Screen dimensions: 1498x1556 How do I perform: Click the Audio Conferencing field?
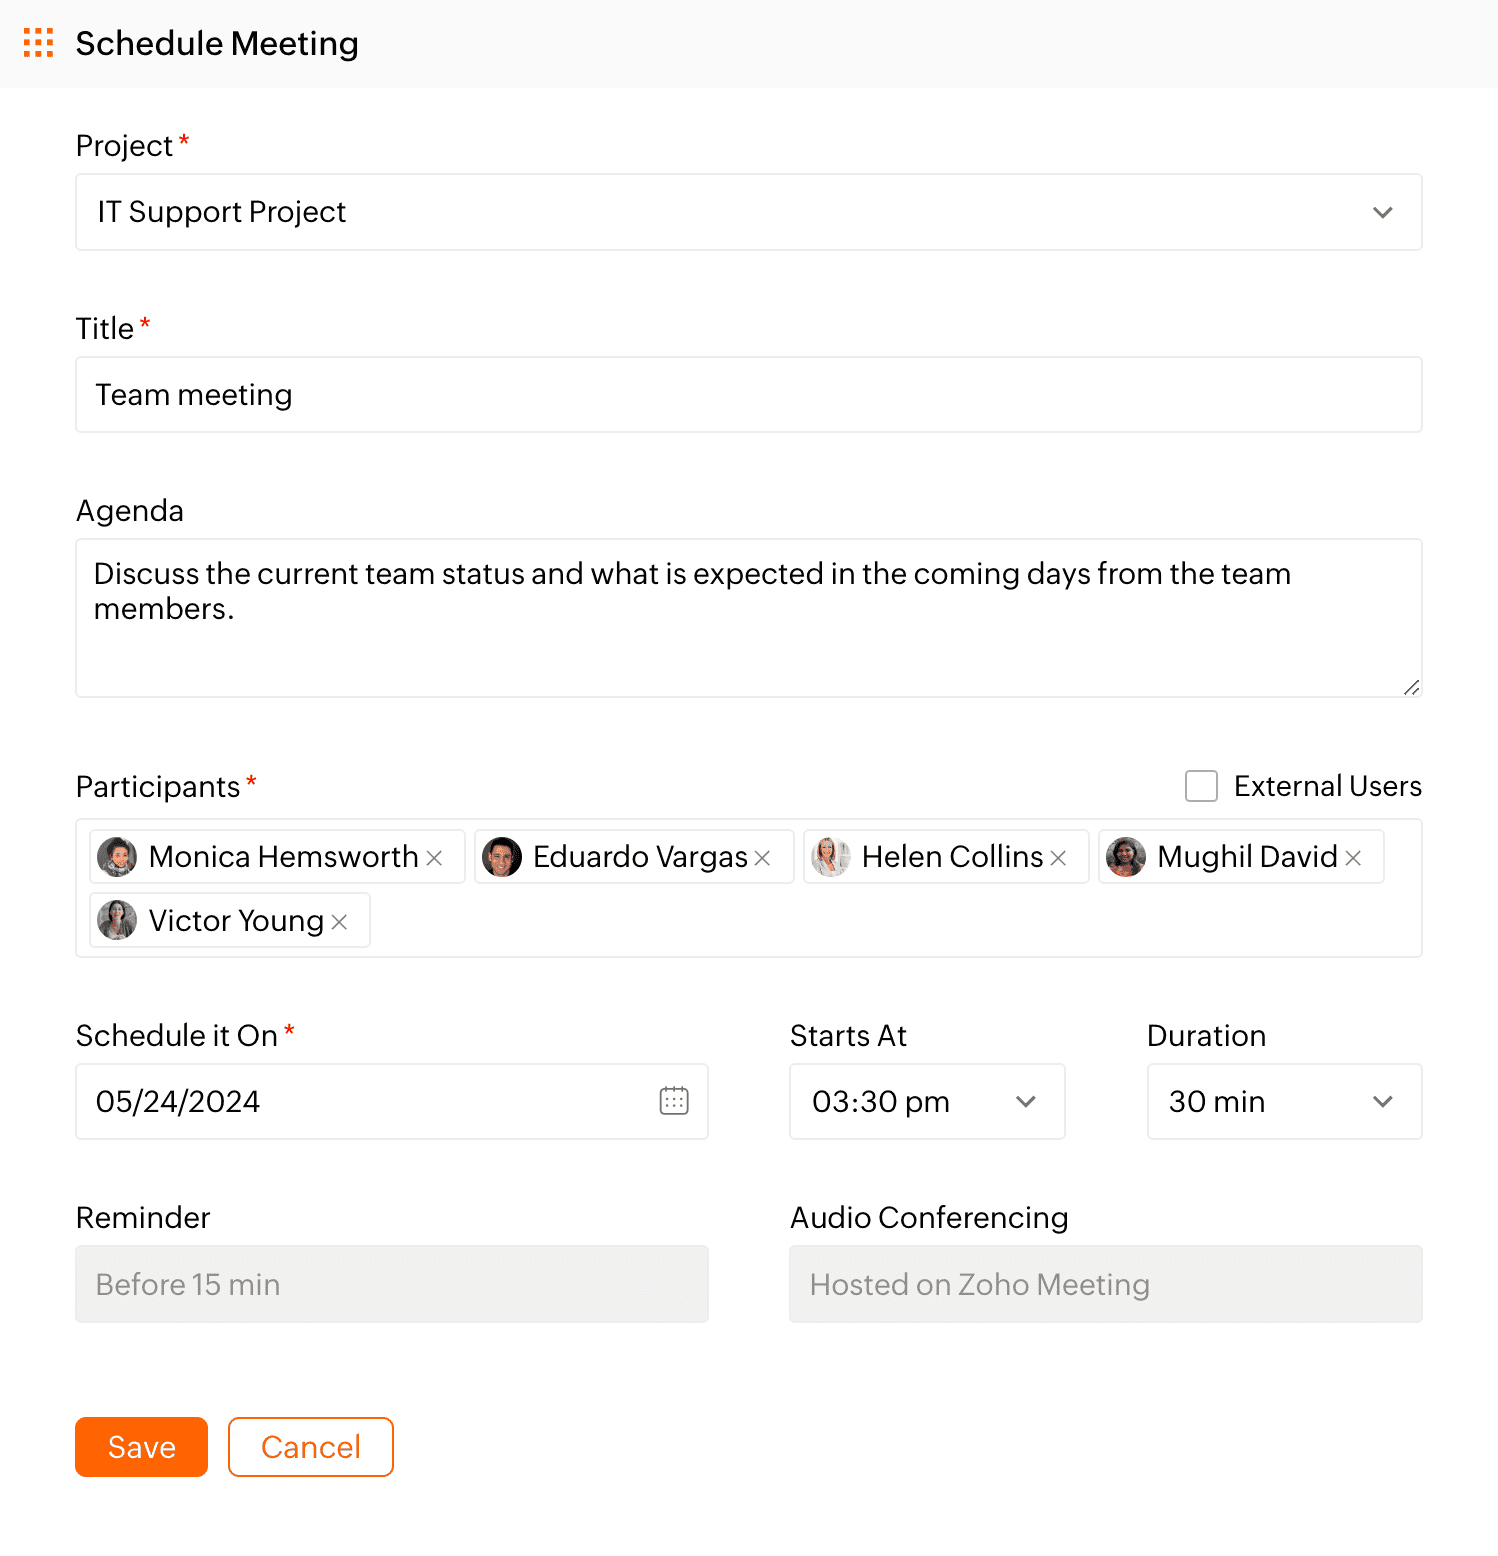(x=1106, y=1284)
